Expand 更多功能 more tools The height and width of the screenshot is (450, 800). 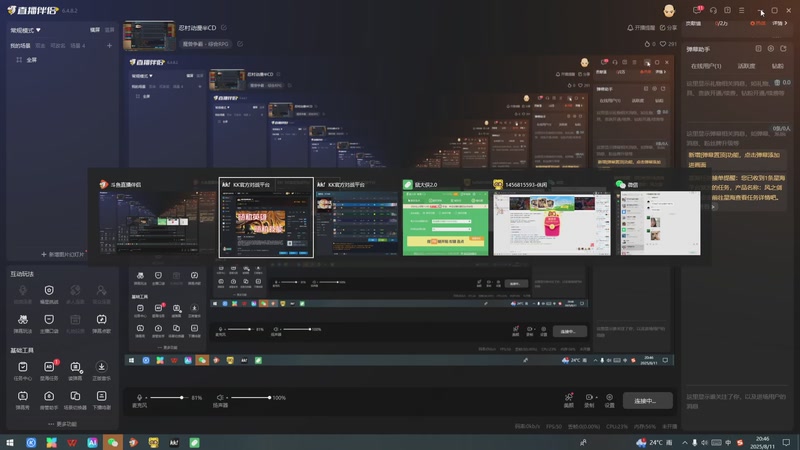(62, 424)
